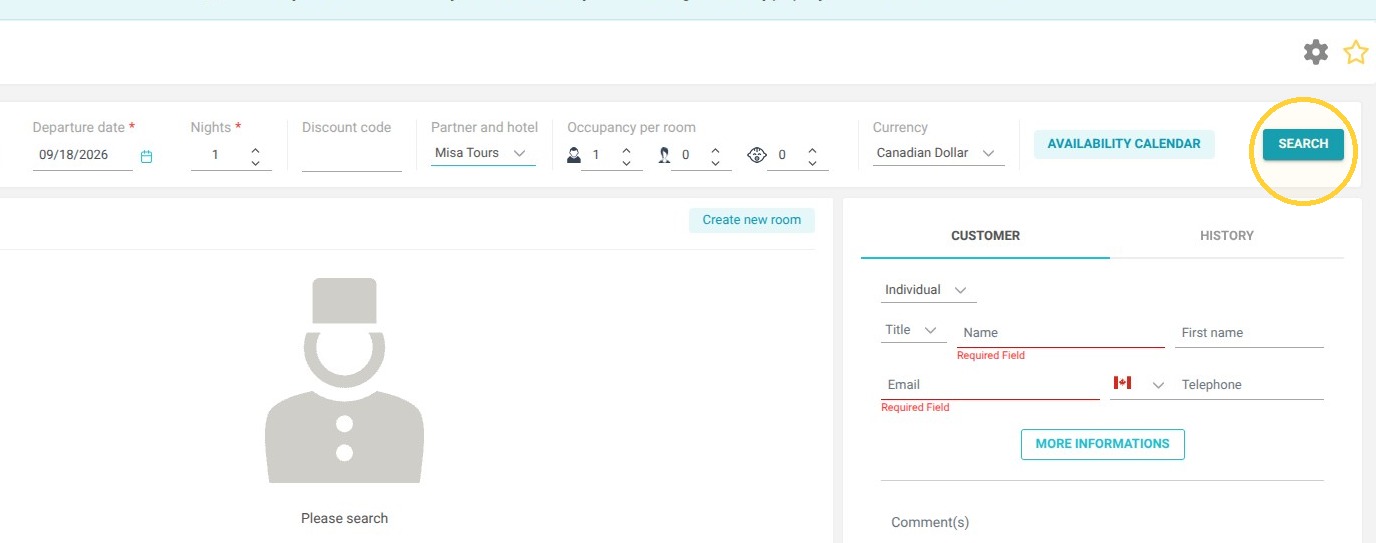Decrease child occupancy count
This screenshot has height=543, width=1376.
click(715, 162)
